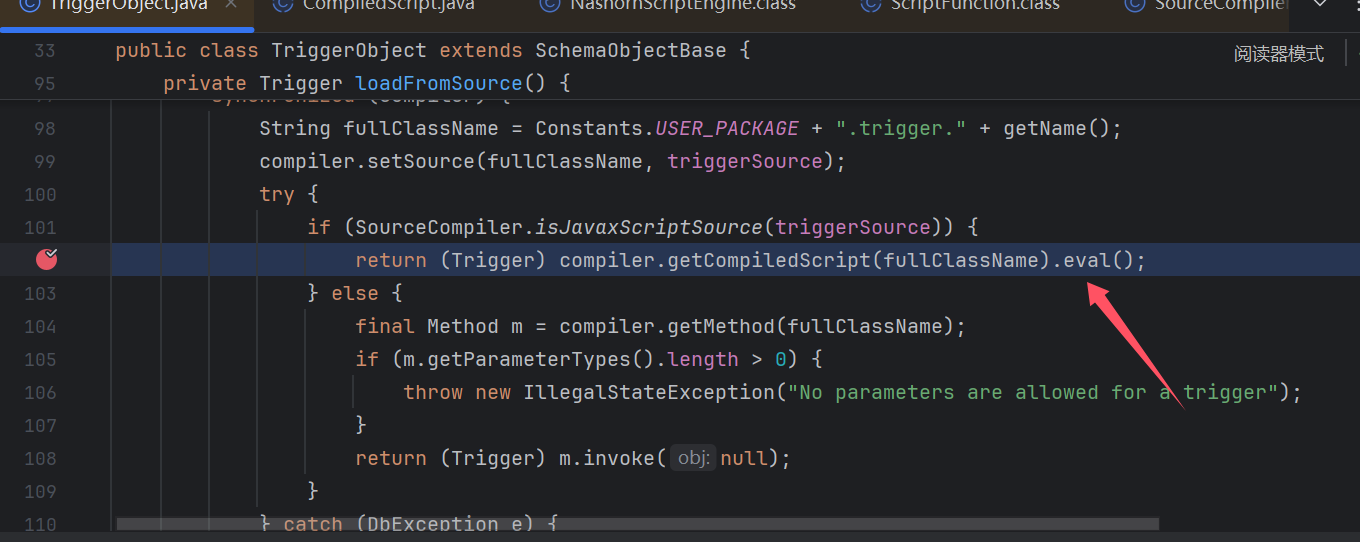The image size is (1360, 542).
Task: Click the class icon on NashornScriptEngine.class tab
Action: tap(549, 5)
